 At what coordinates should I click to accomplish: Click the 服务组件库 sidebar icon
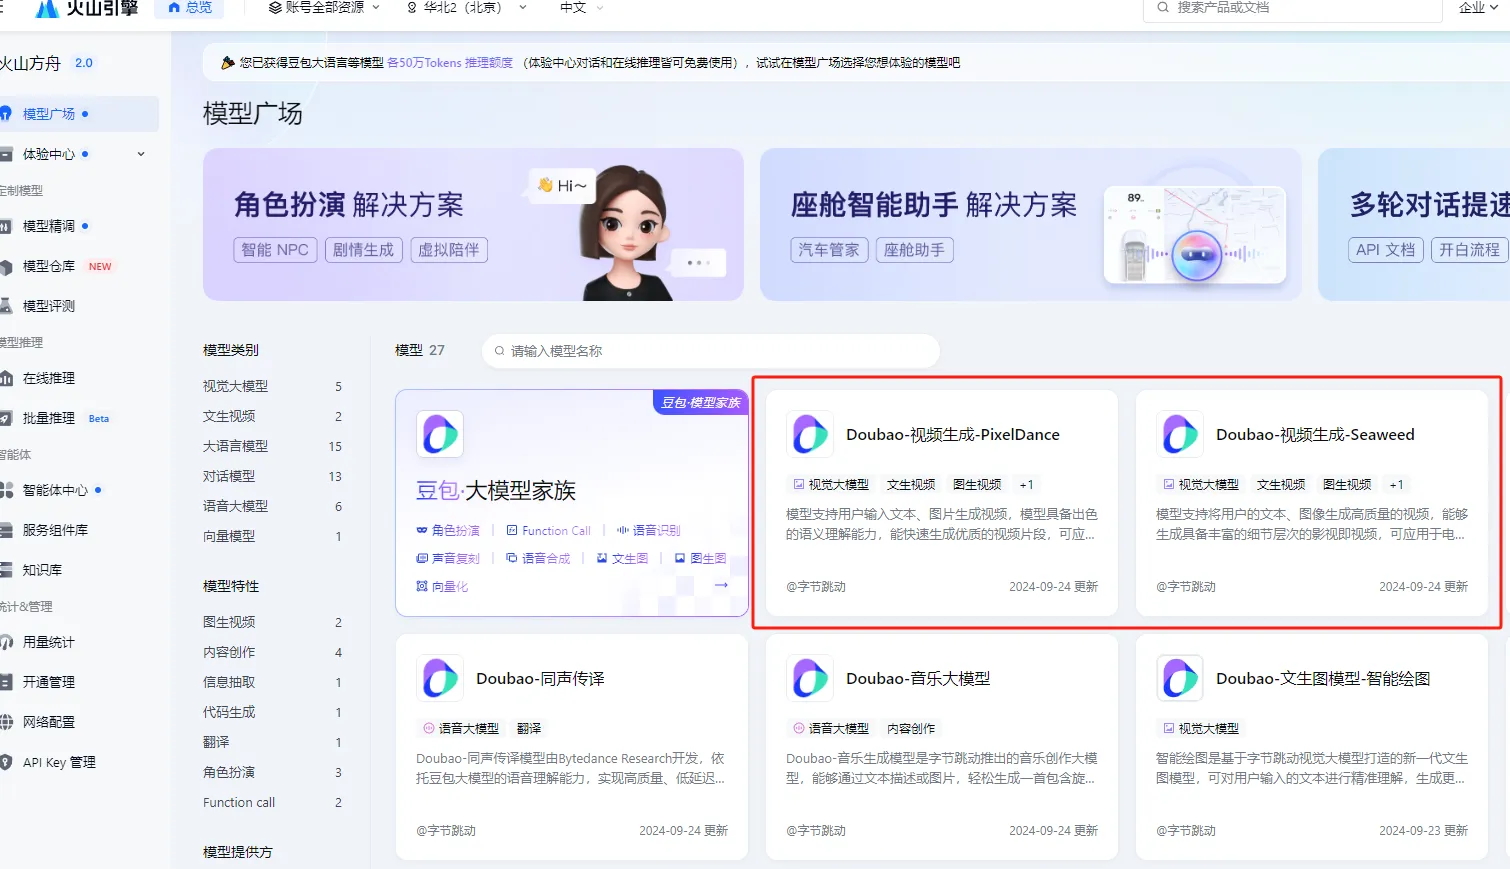pyautogui.click(x=6, y=530)
